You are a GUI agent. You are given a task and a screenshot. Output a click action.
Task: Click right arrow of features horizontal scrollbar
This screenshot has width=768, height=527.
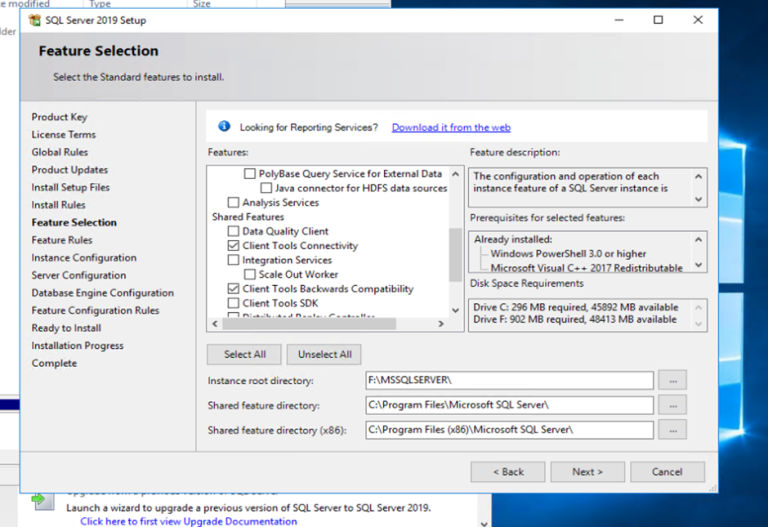point(441,324)
